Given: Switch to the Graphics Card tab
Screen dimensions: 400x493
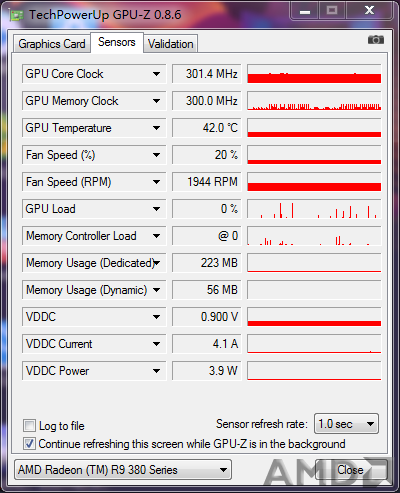Looking at the screenshot, I should (x=52, y=44).
